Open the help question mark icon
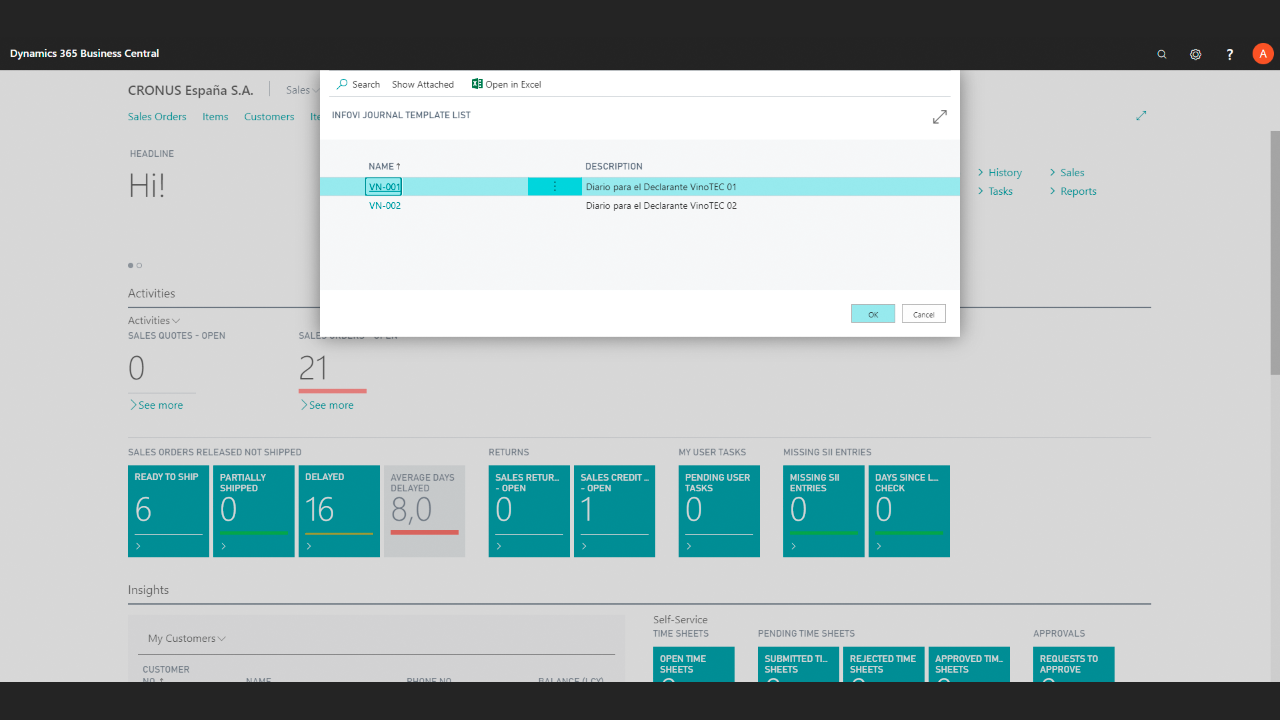This screenshot has width=1280, height=720. point(1230,54)
